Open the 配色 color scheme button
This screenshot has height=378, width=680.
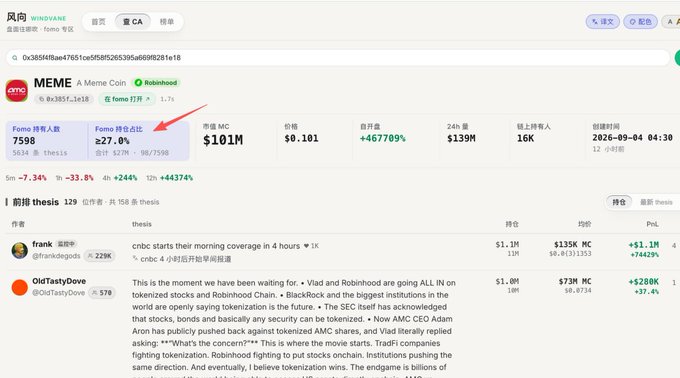click(641, 22)
